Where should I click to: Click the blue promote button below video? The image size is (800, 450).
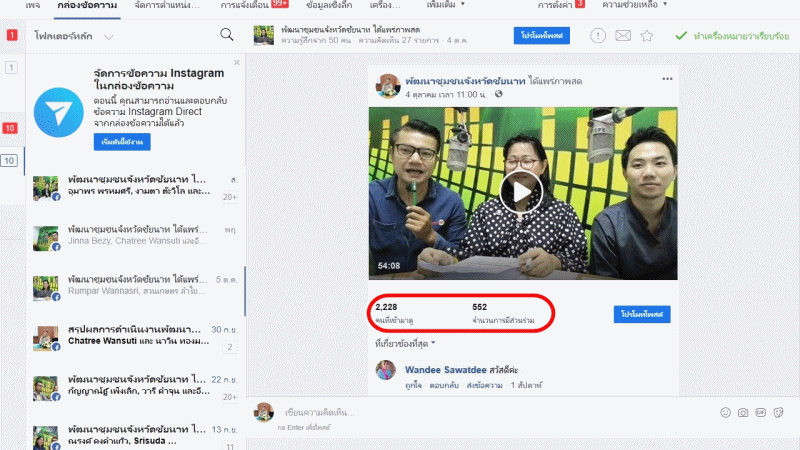(641, 314)
